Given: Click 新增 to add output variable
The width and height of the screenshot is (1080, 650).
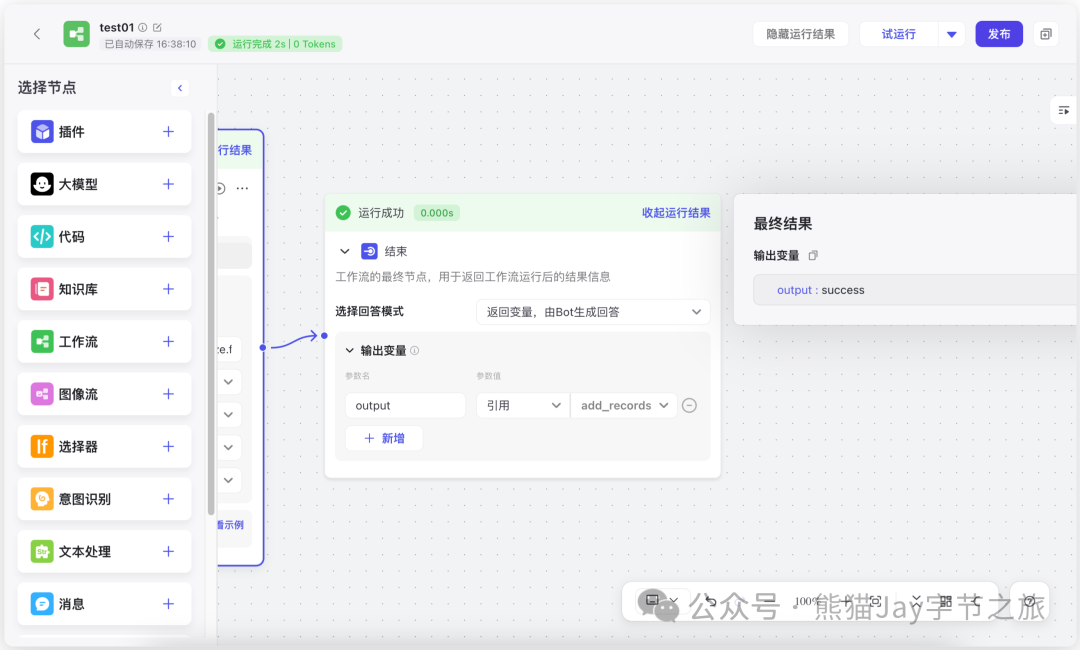Looking at the screenshot, I should (x=384, y=438).
